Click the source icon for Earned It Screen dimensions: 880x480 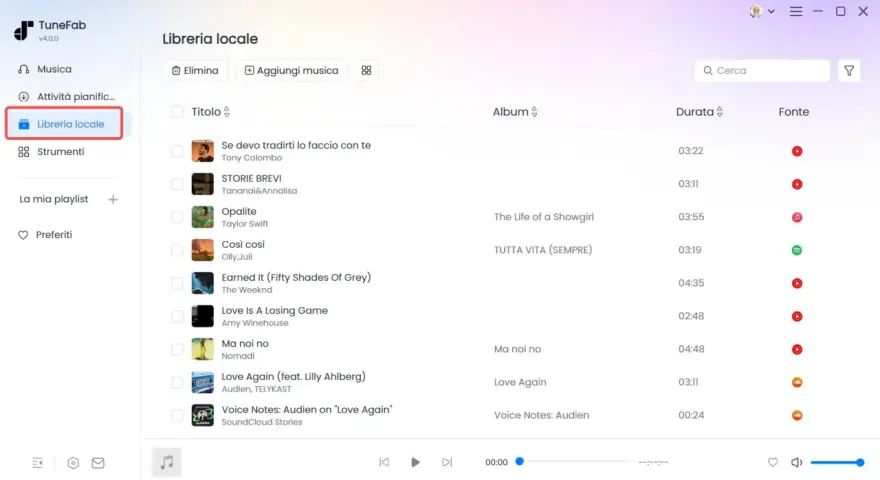tap(797, 284)
